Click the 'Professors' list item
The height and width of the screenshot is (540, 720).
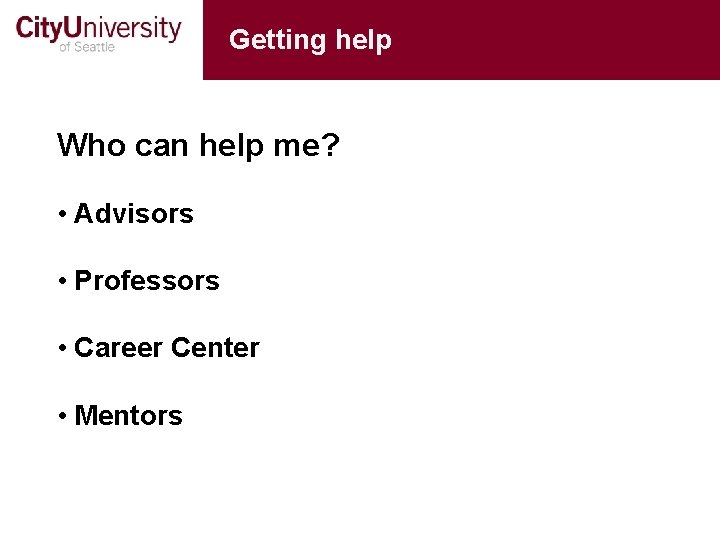[x=147, y=281]
